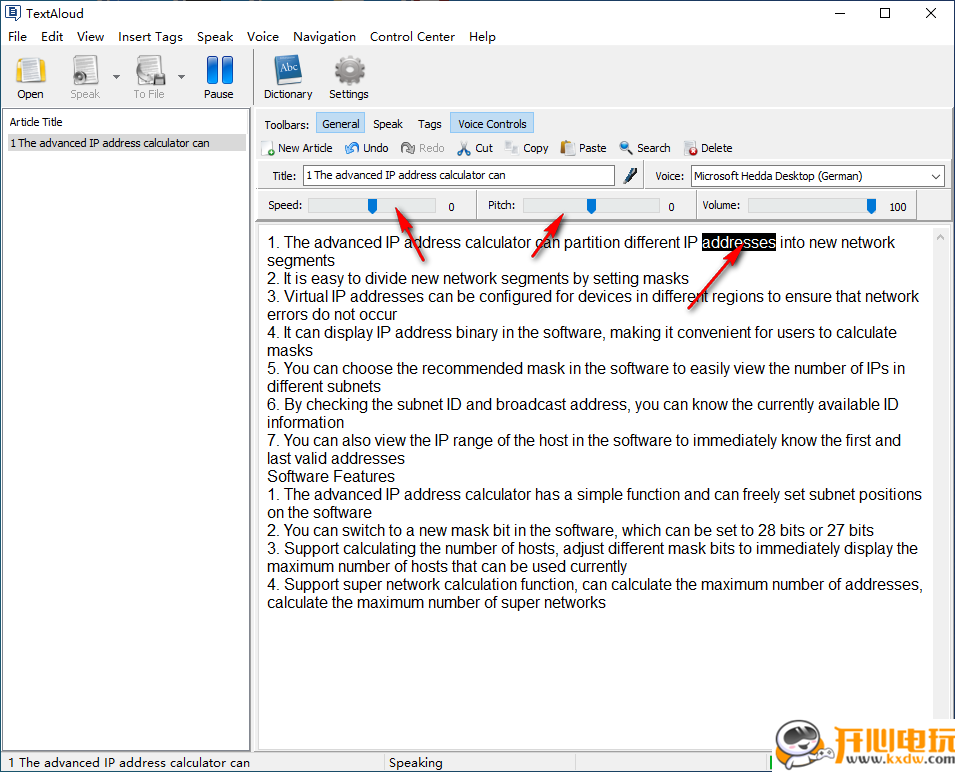Open the Voice menu
955x772 pixels.
coord(263,37)
